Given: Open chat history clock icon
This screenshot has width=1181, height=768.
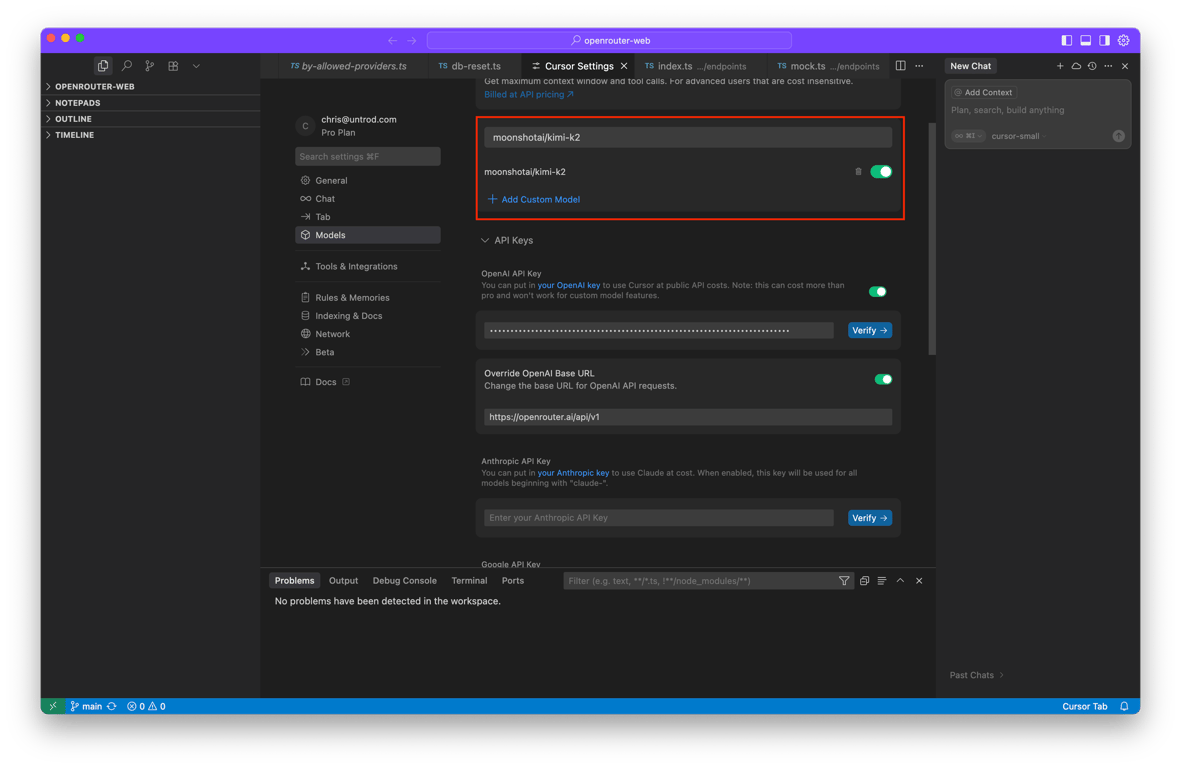Looking at the screenshot, I should click(1092, 66).
